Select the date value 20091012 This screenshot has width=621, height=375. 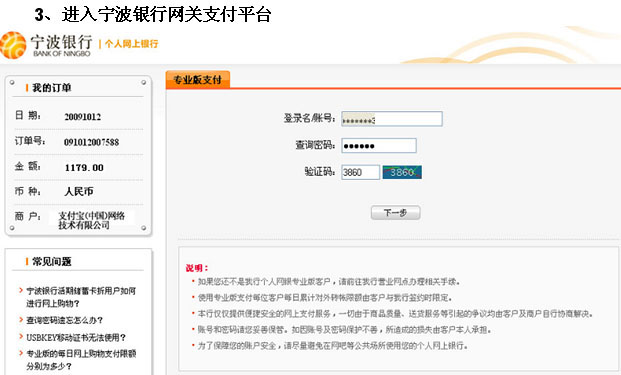click(83, 117)
